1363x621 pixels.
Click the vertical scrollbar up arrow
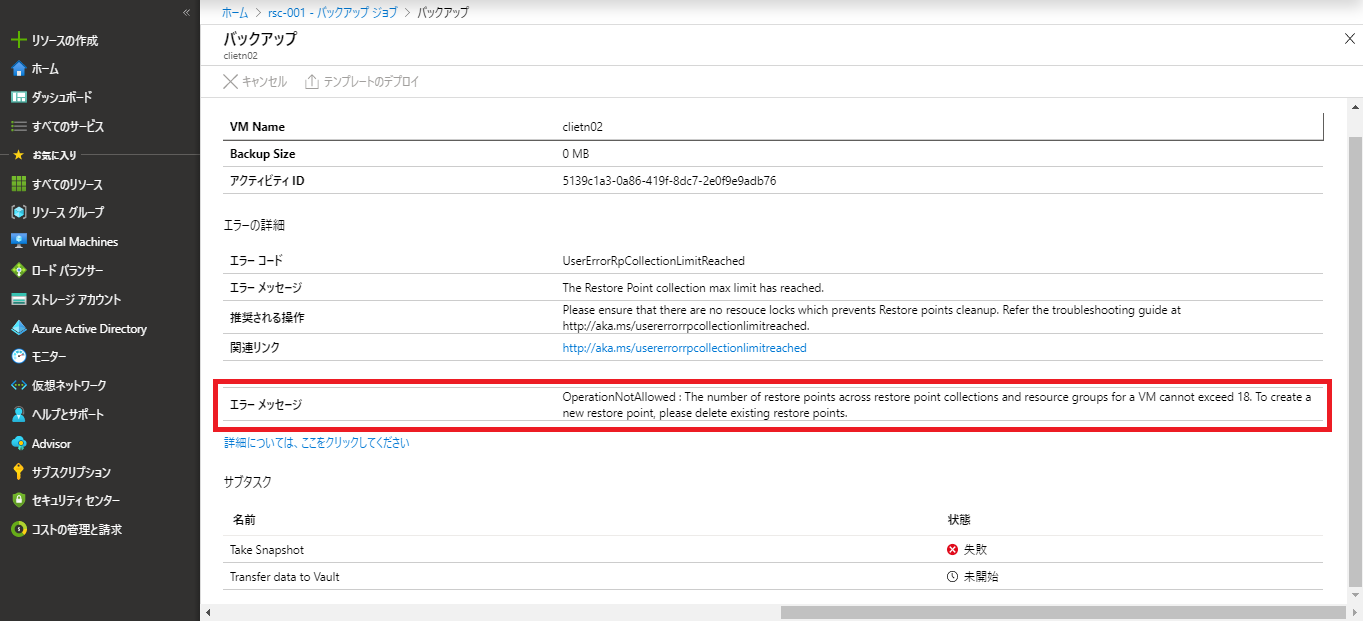(1355, 106)
